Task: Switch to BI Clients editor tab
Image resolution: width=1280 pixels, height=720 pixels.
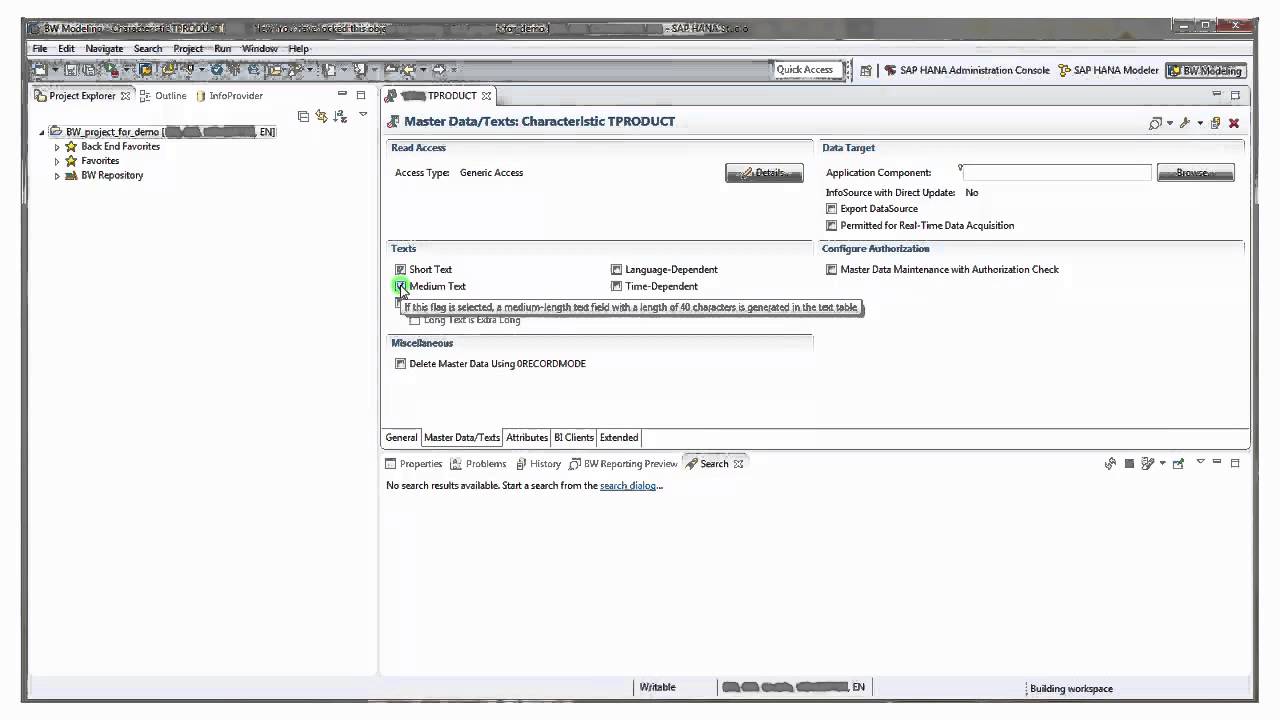Action: (x=574, y=438)
